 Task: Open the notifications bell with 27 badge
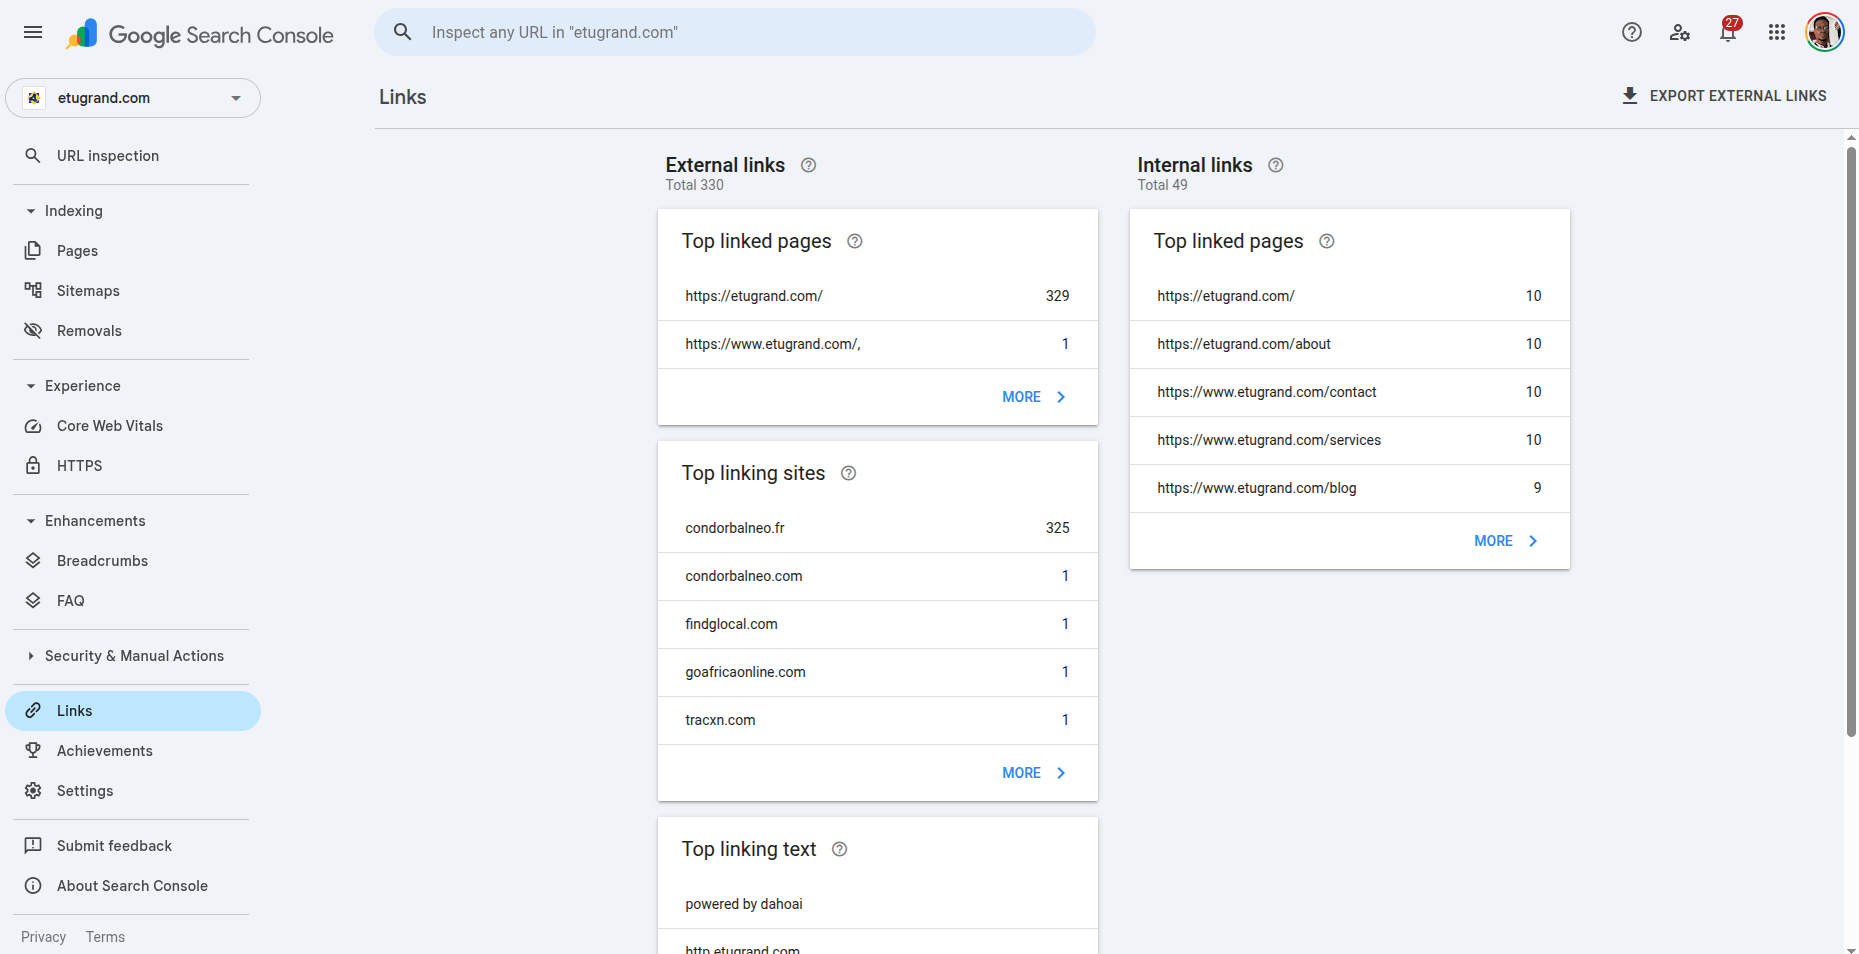(x=1727, y=32)
